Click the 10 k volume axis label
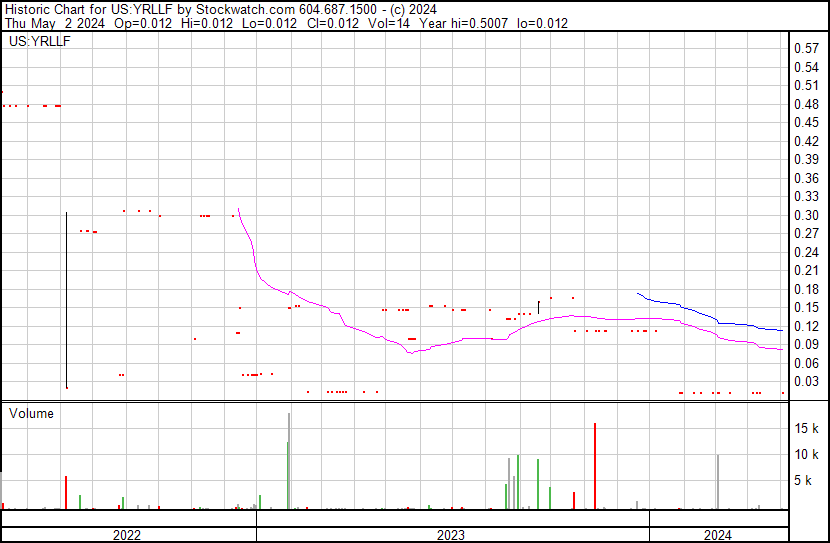This screenshot has height=543, width=830. [x=806, y=454]
